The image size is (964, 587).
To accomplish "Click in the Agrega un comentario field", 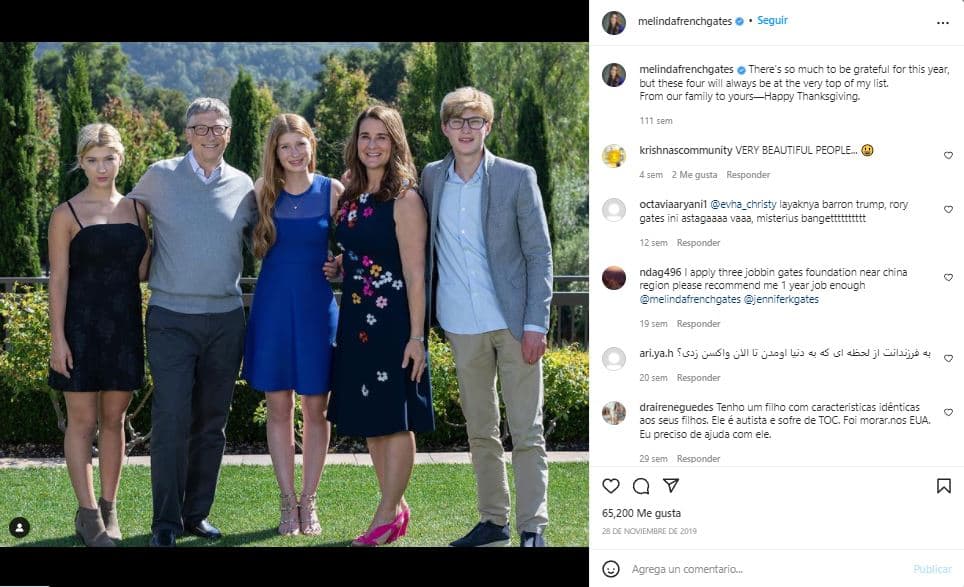I will coord(760,569).
